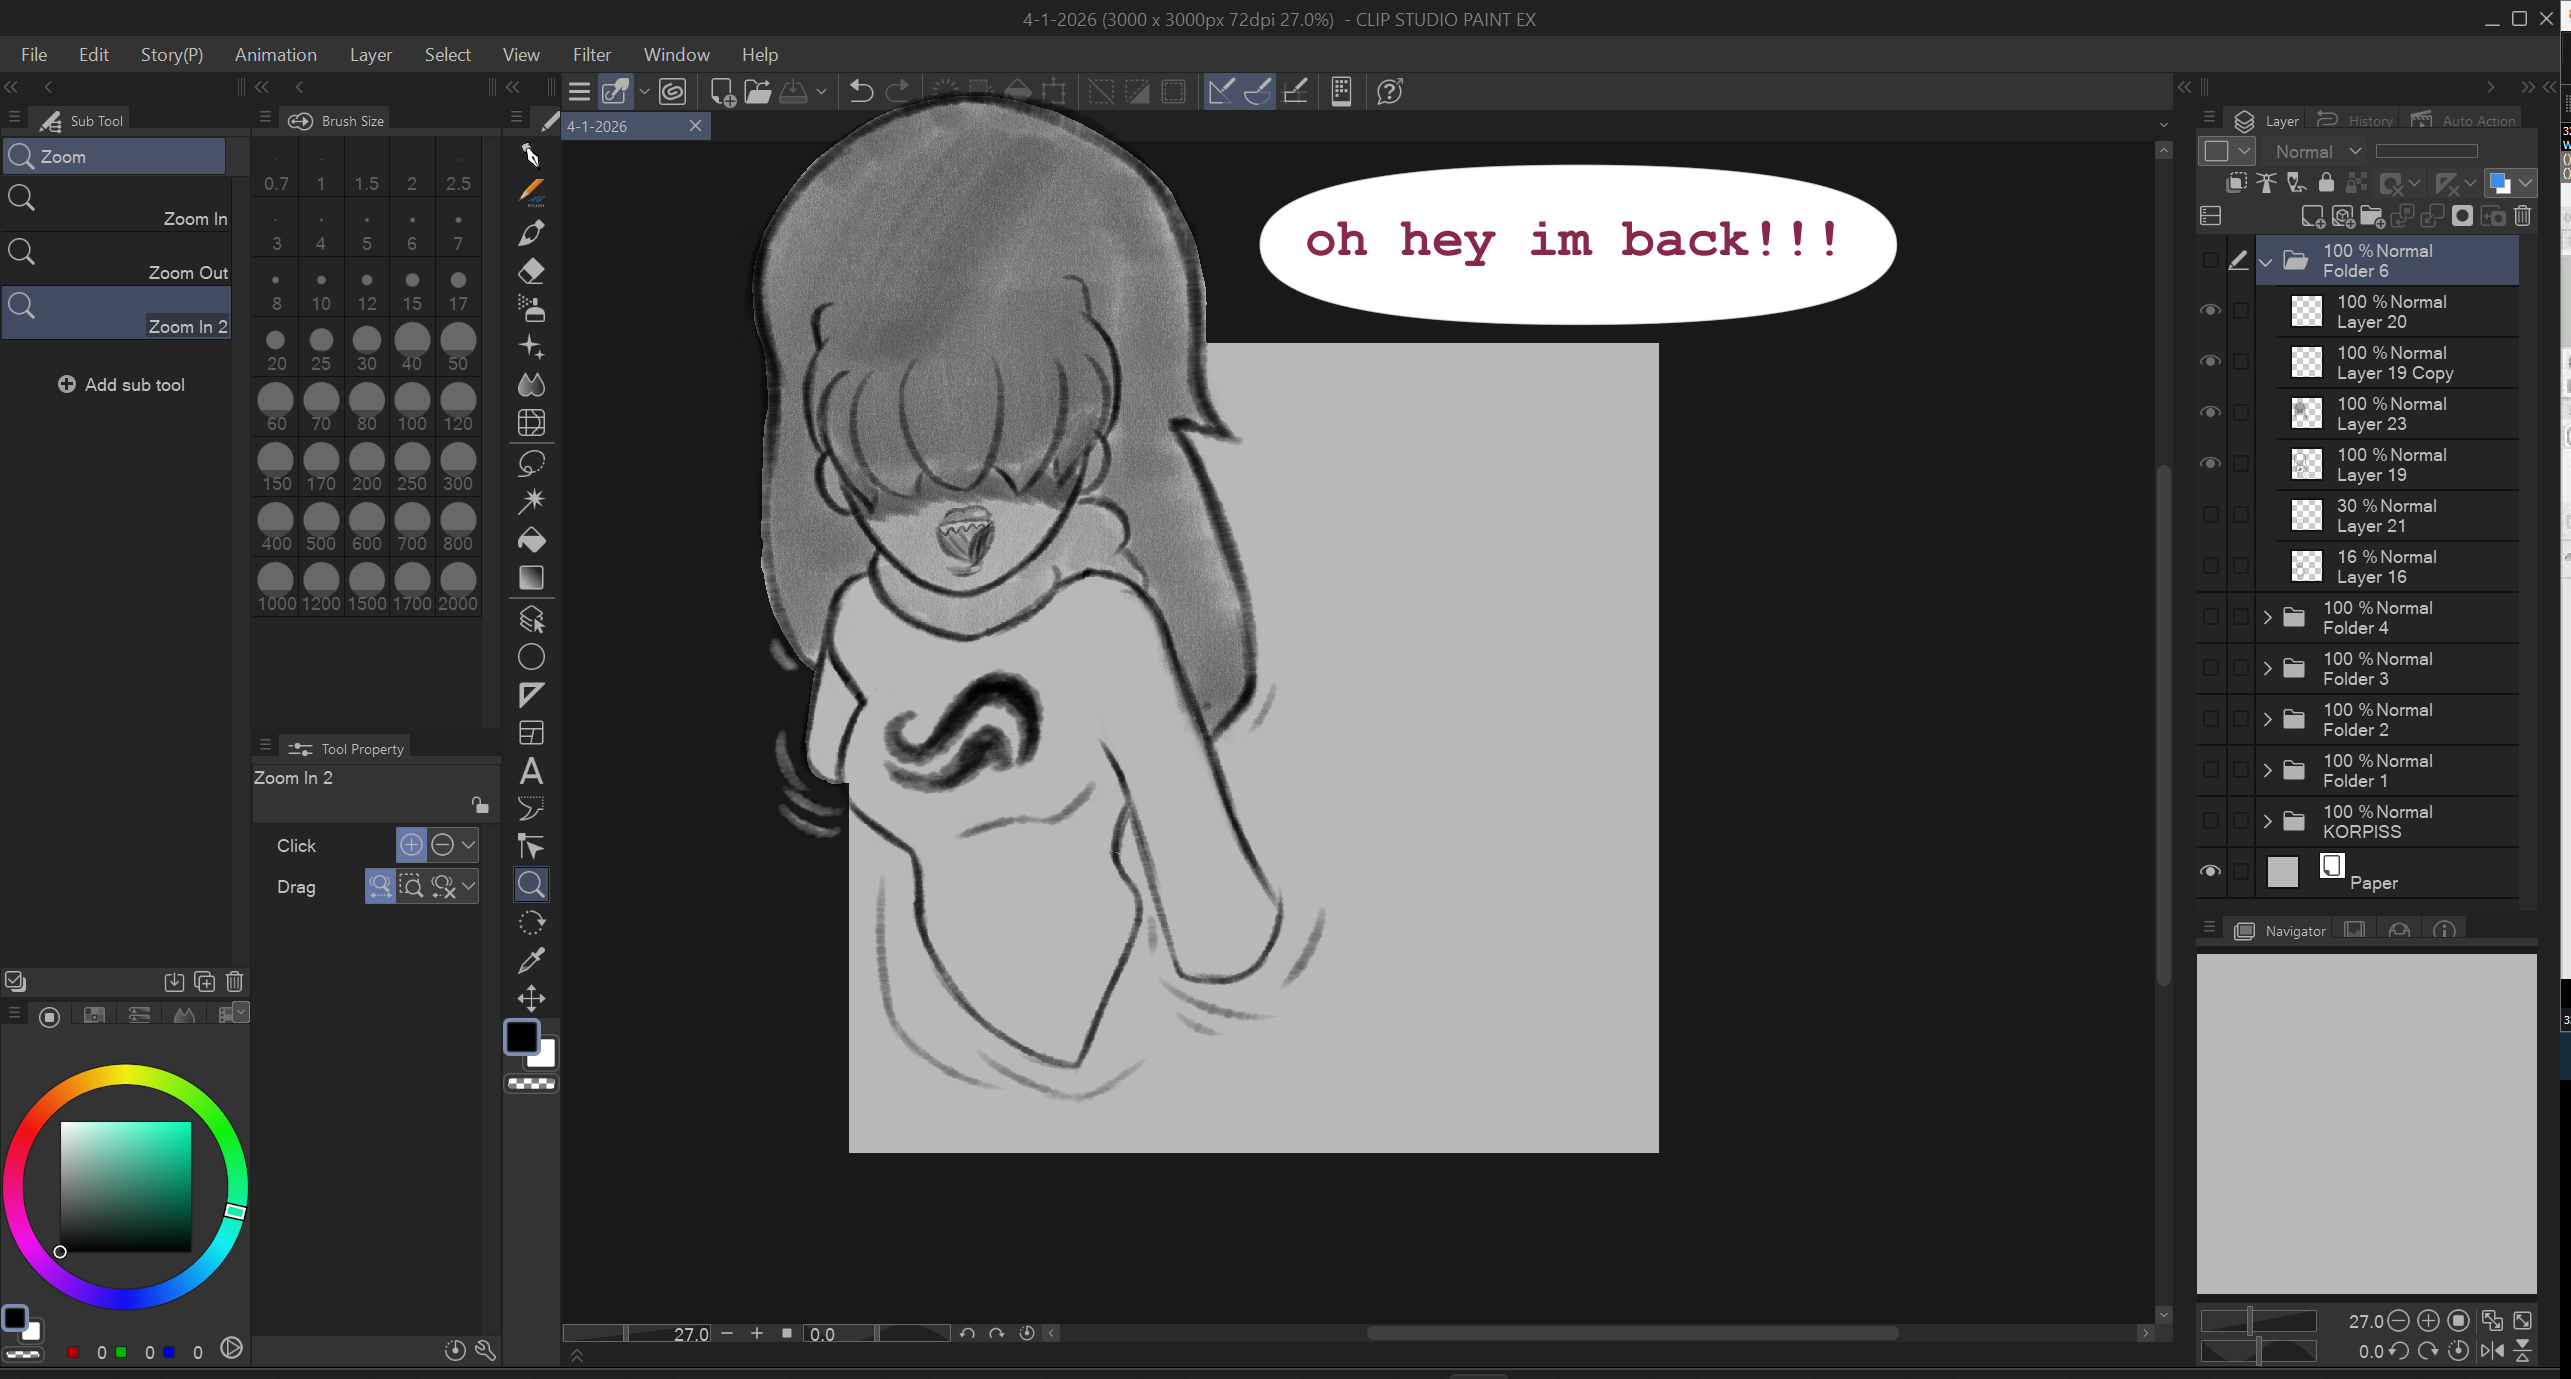
Task: Select the Text tool (letter A)
Action: 531,771
